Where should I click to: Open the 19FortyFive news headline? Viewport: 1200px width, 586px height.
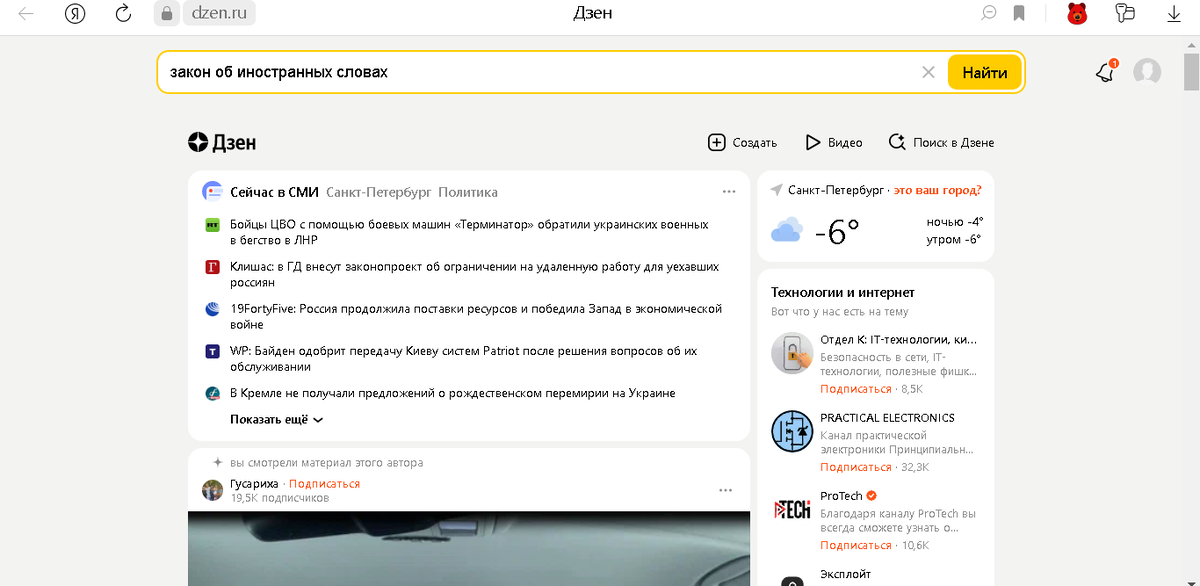pyautogui.click(x=476, y=317)
